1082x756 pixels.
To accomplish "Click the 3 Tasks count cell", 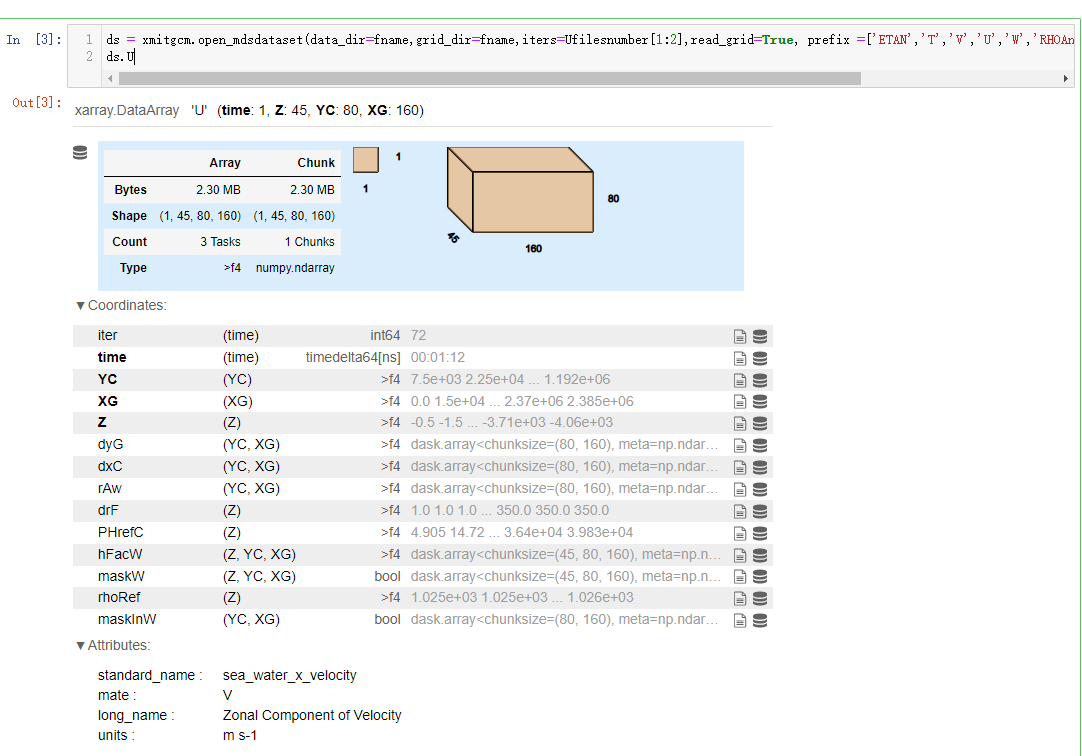I will [x=220, y=242].
